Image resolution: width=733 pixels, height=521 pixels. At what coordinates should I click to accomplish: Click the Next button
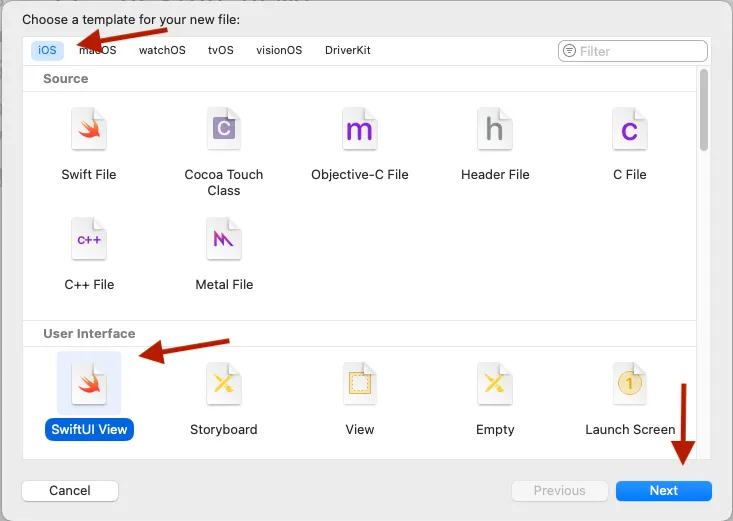(x=664, y=491)
